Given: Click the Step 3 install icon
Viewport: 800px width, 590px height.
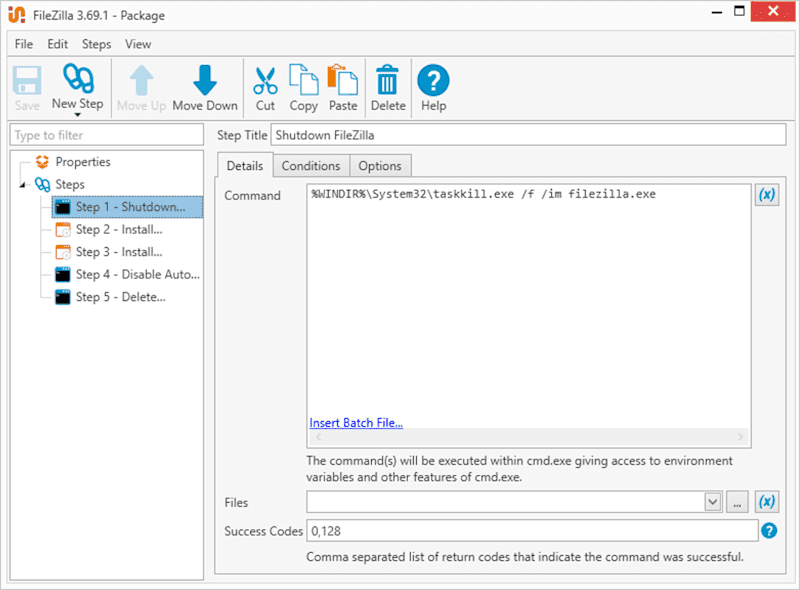Looking at the screenshot, I should tap(63, 252).
